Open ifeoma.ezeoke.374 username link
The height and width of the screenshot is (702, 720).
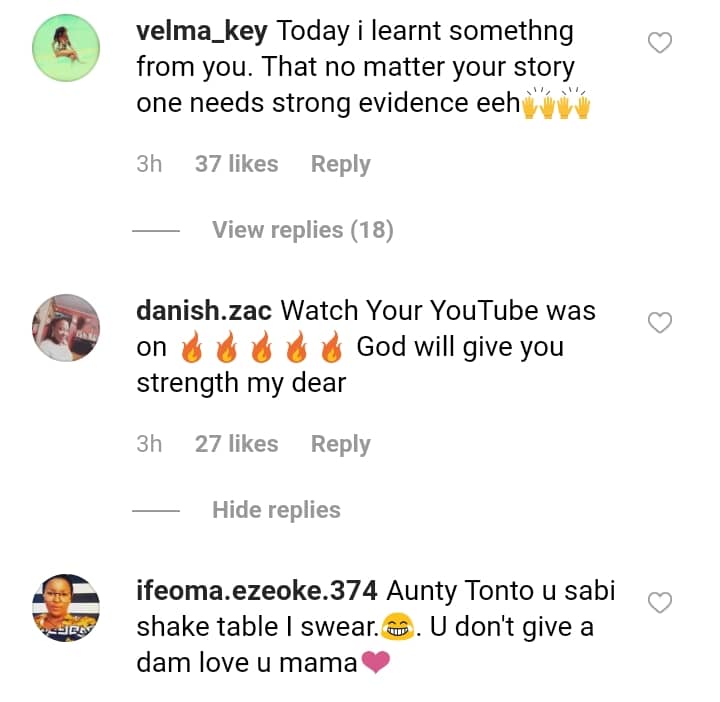tap(256, 591)
